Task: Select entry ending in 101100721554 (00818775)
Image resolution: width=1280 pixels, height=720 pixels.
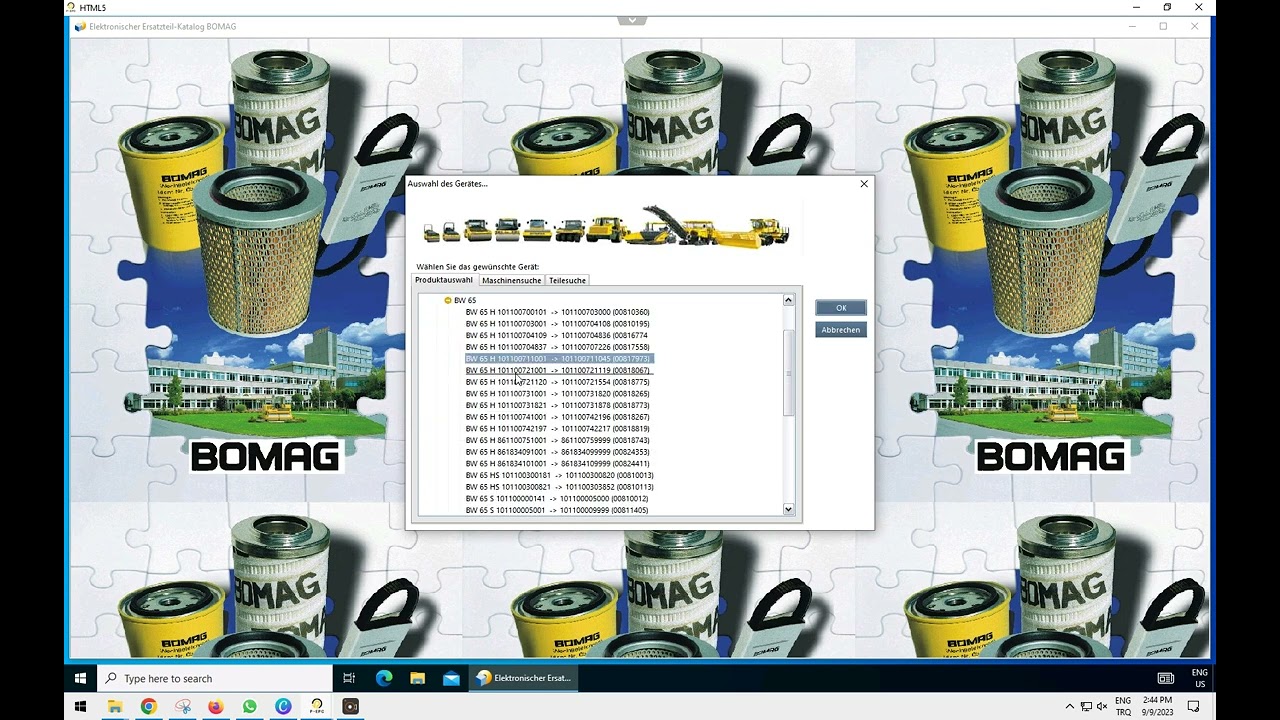Action: click(557, 382)
